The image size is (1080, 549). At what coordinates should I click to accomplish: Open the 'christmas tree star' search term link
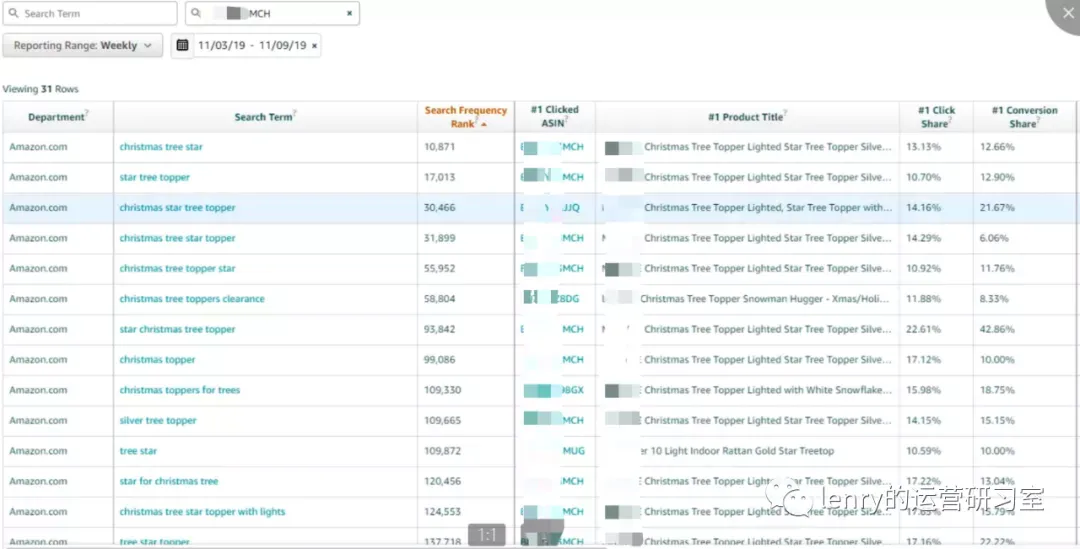161,147
